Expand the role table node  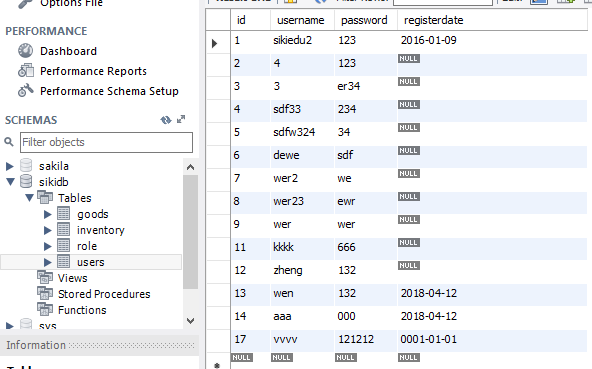tap(48, 246)
